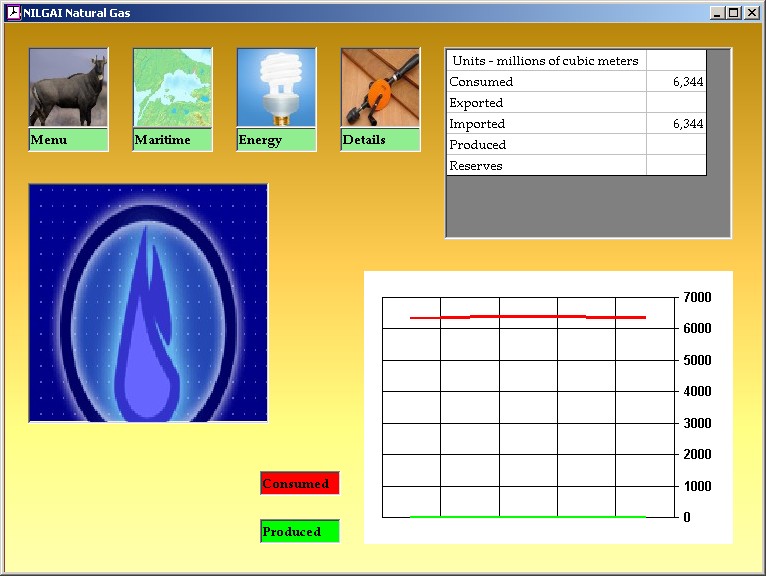766x576 pixels.
Task: Click the green Produced legend swatch
Action: tap(300, 532)
